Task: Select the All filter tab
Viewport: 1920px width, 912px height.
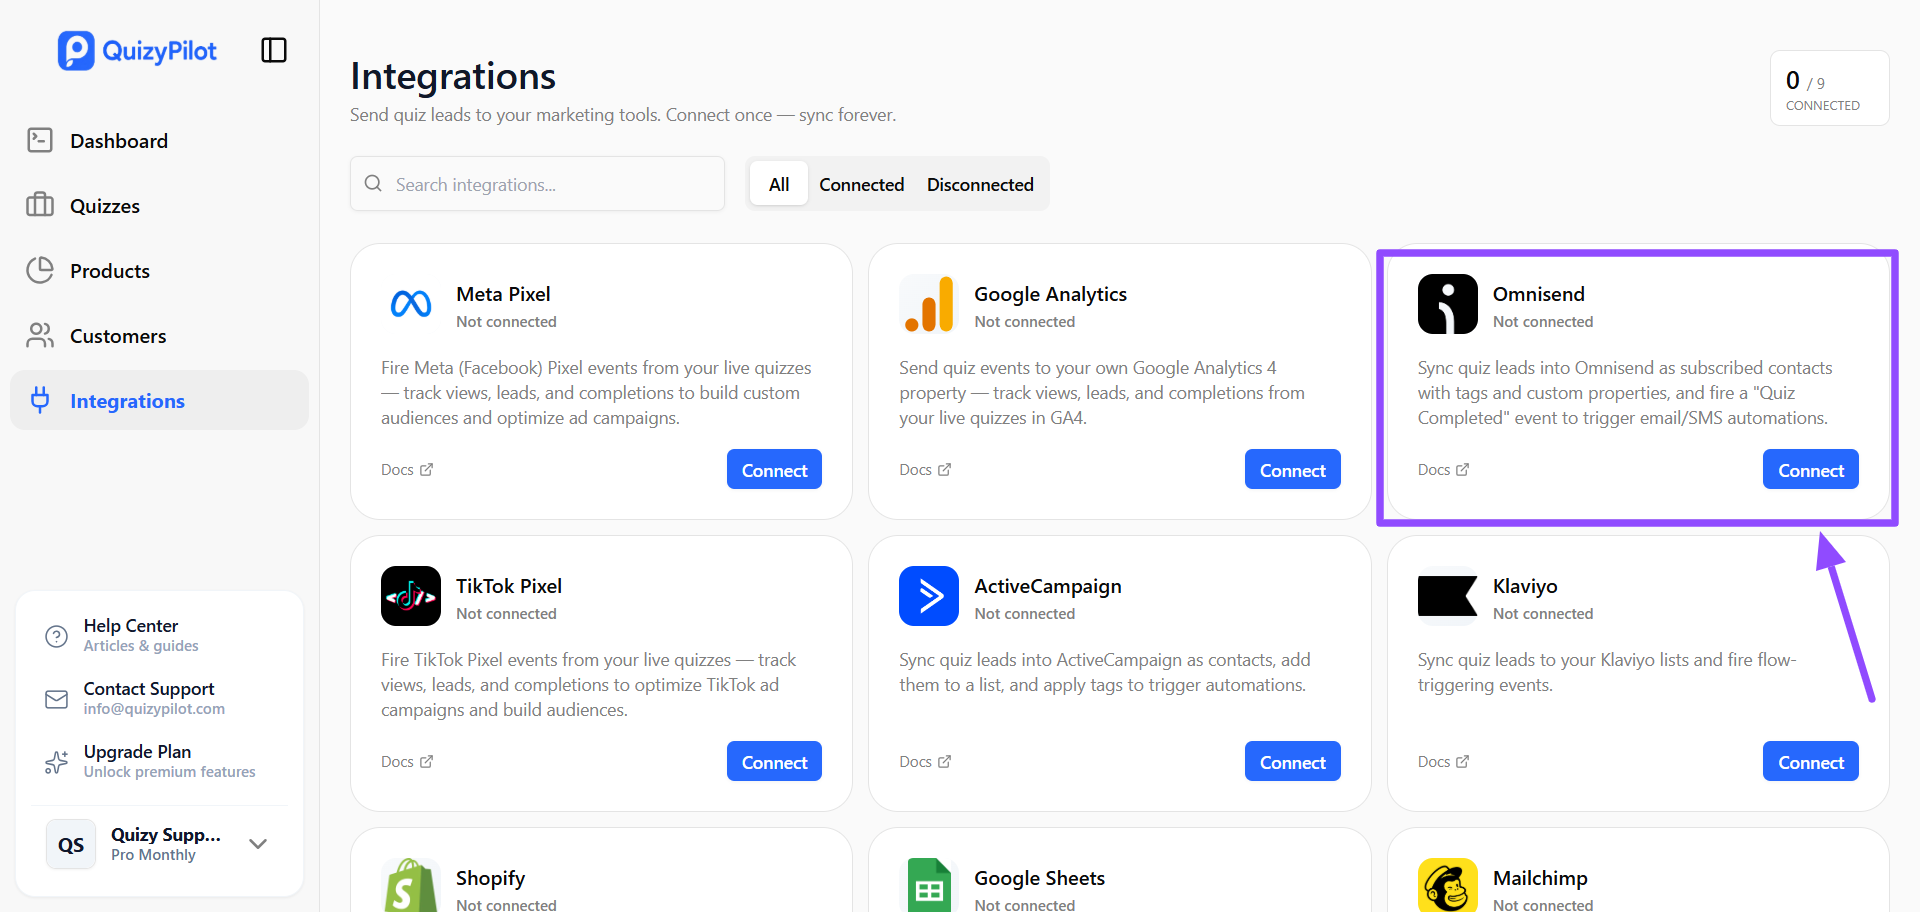Action: (779, 184)
